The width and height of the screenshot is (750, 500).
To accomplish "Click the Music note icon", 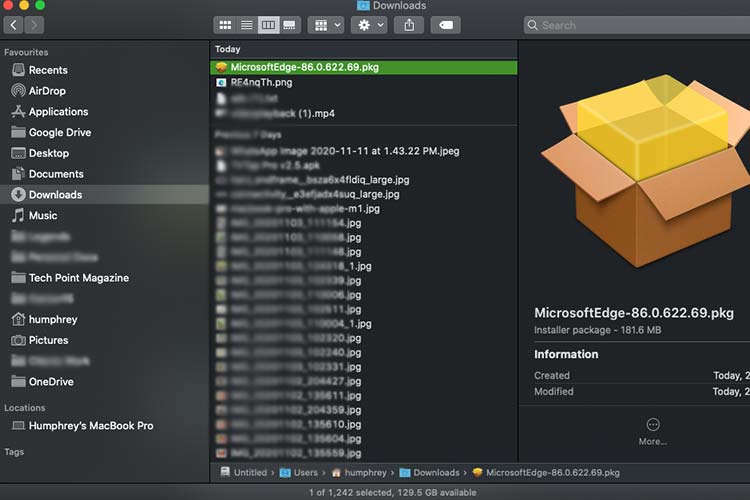I will click(18, 215).
